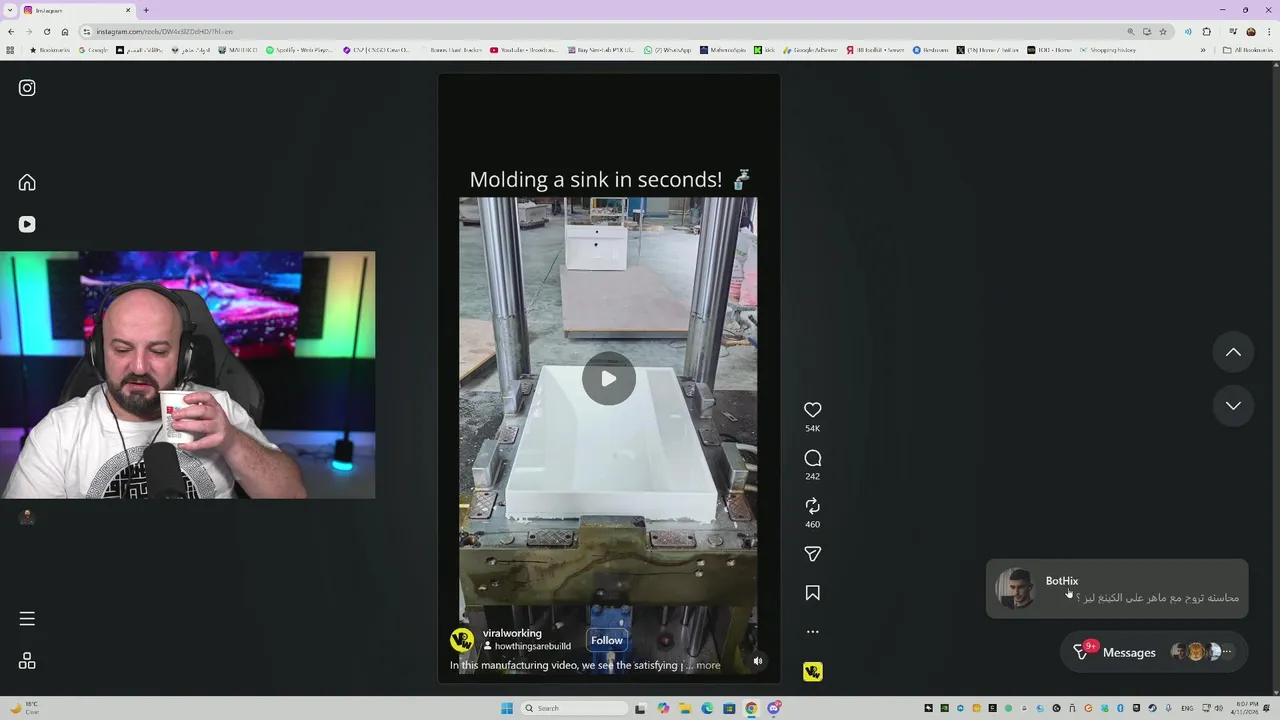Go to the browser home page

(65, 32)
